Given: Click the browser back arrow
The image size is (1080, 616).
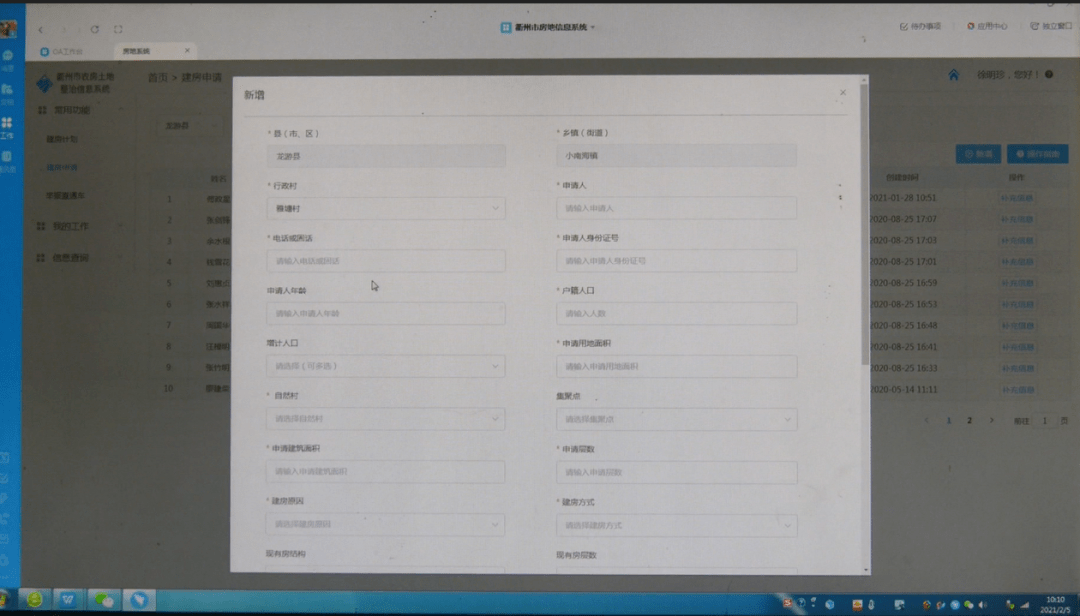Looking at the screenshot, I should point(41,30).
